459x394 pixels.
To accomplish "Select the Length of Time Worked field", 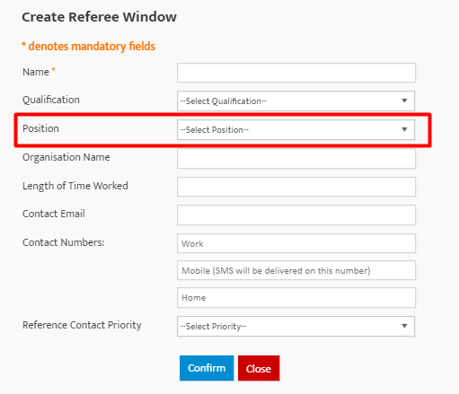I will [296, 187].
